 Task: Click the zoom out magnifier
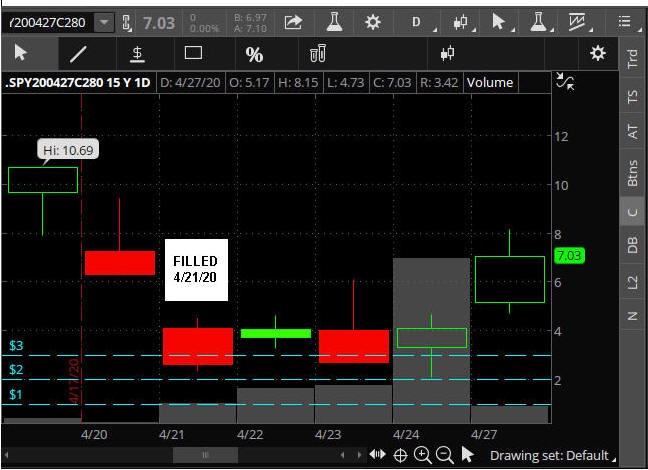(x=445, y=455)
